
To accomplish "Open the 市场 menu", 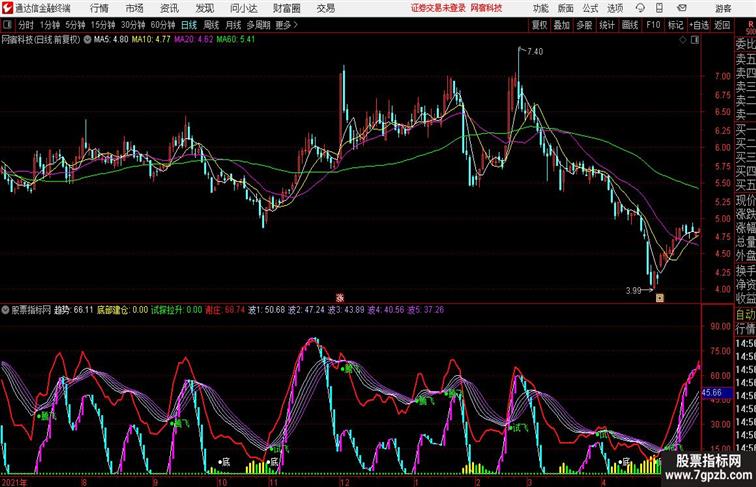I will [x=135, y=8].
